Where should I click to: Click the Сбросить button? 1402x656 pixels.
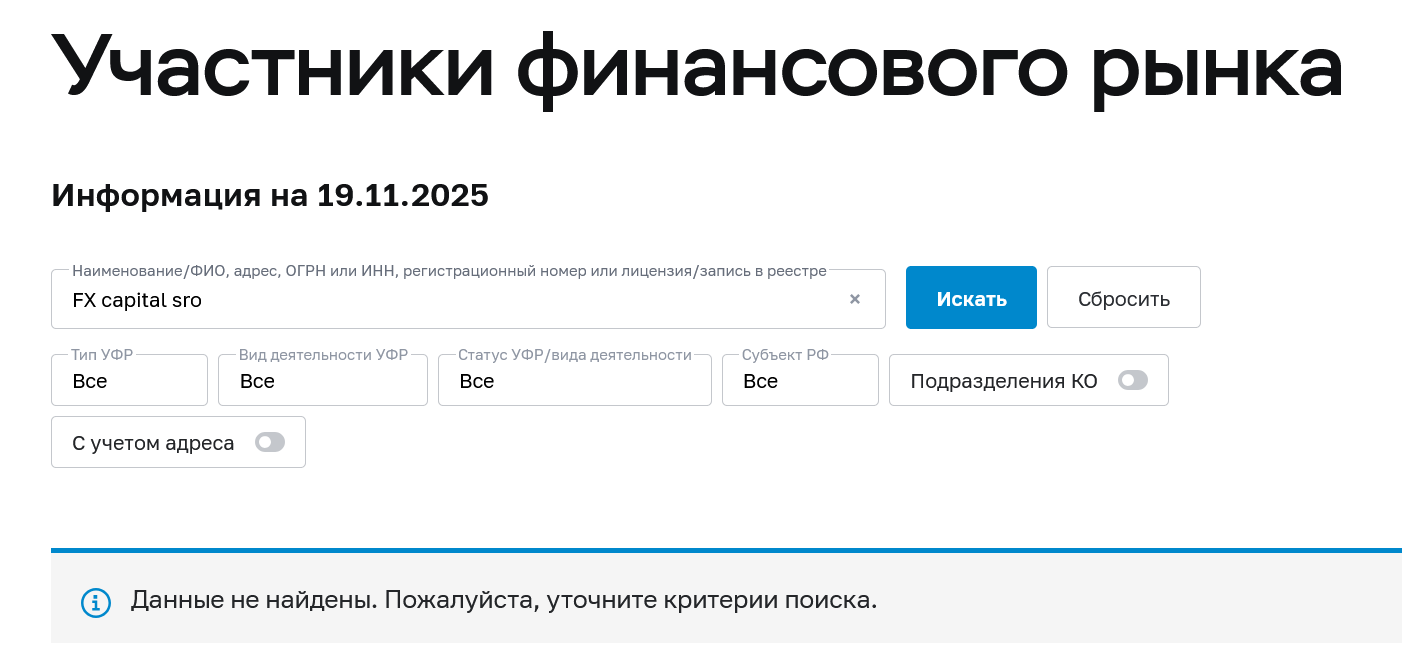(x=1123, y=298)
